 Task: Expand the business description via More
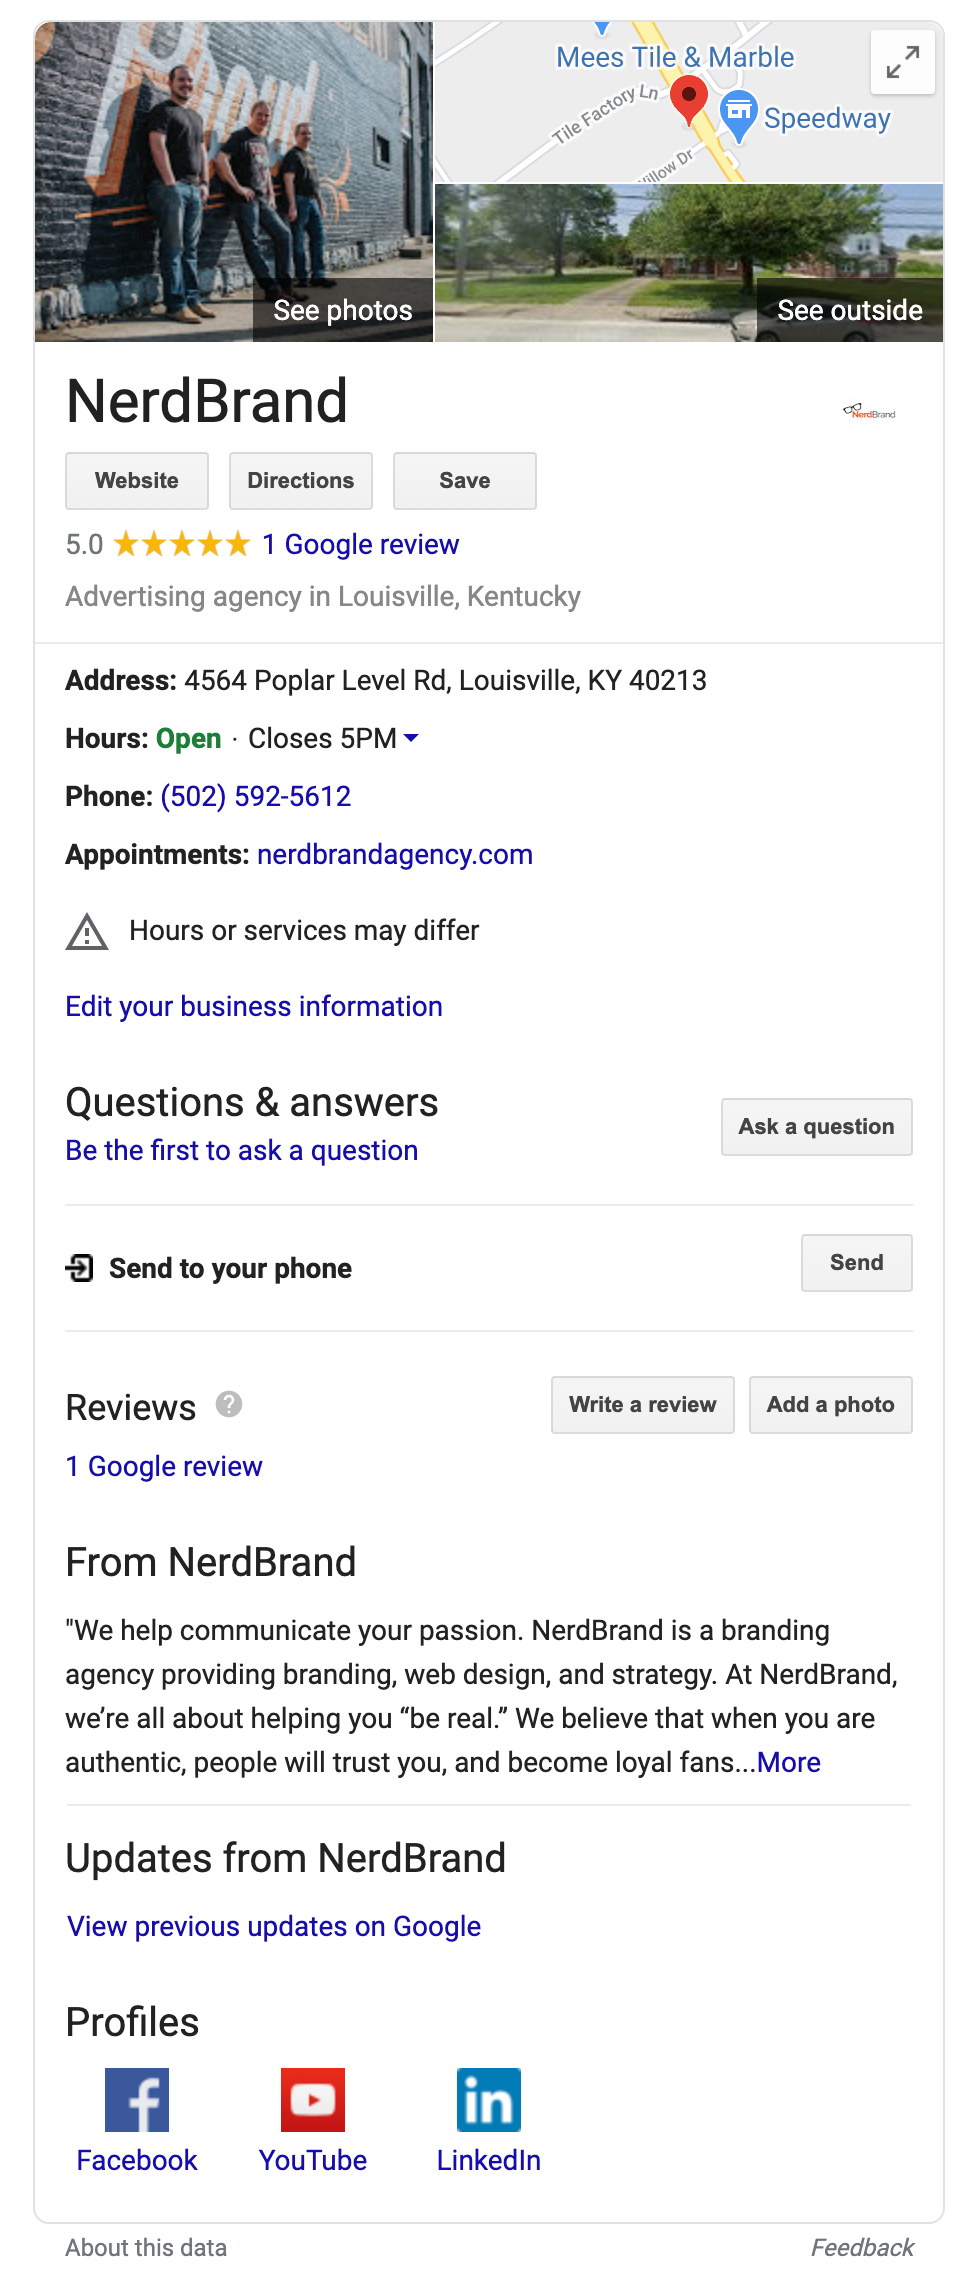pos(789,1762)
